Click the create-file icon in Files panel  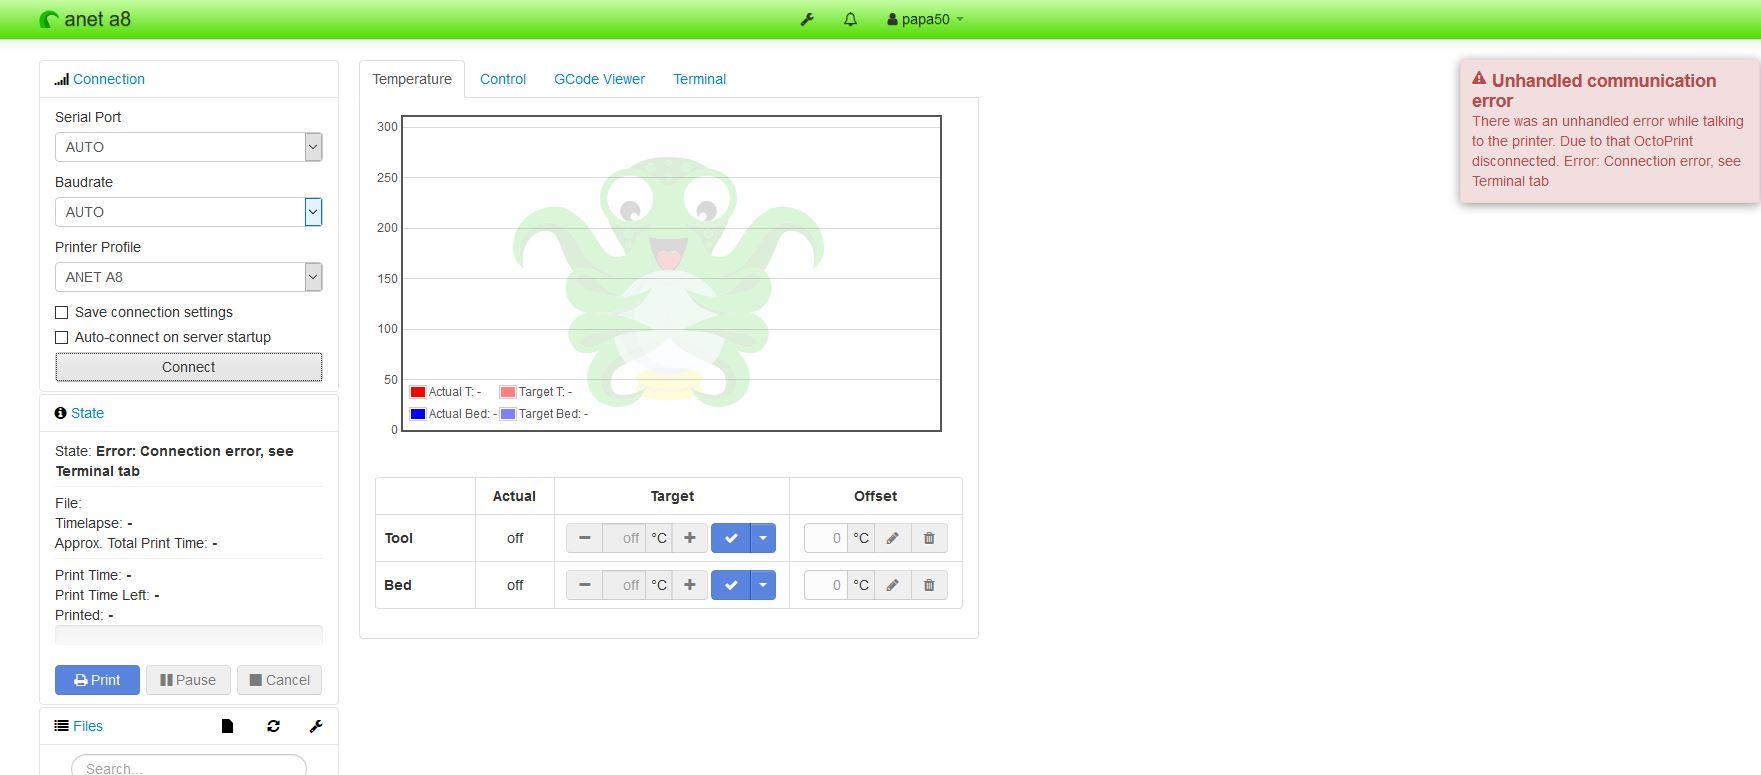pyautogui.click(x=227, y=726)
